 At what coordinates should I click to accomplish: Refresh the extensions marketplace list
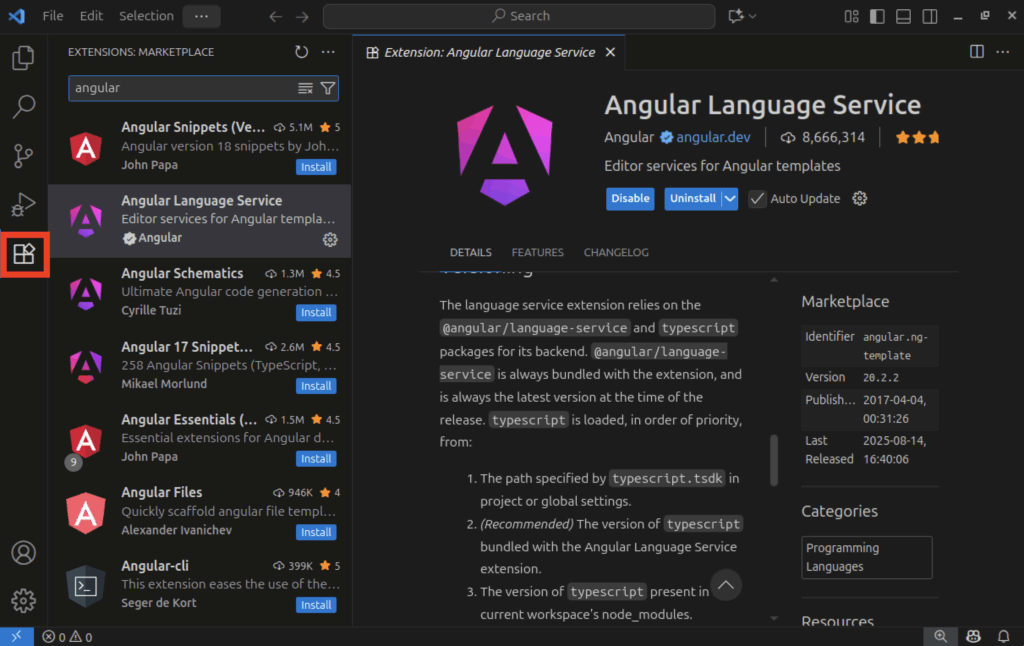(302, 52)
